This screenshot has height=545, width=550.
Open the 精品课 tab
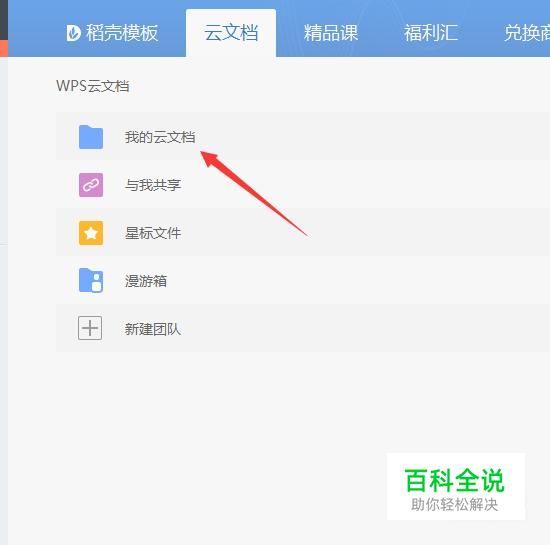(x=330, y=33)
